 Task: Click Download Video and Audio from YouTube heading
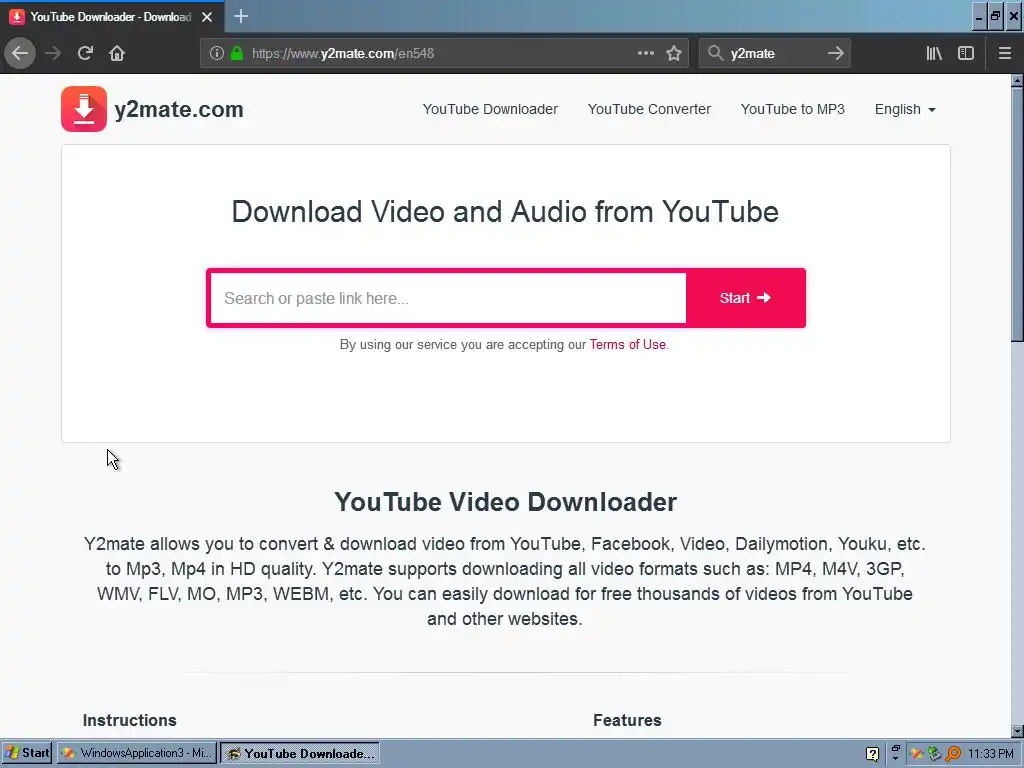[x=505, y=212]
